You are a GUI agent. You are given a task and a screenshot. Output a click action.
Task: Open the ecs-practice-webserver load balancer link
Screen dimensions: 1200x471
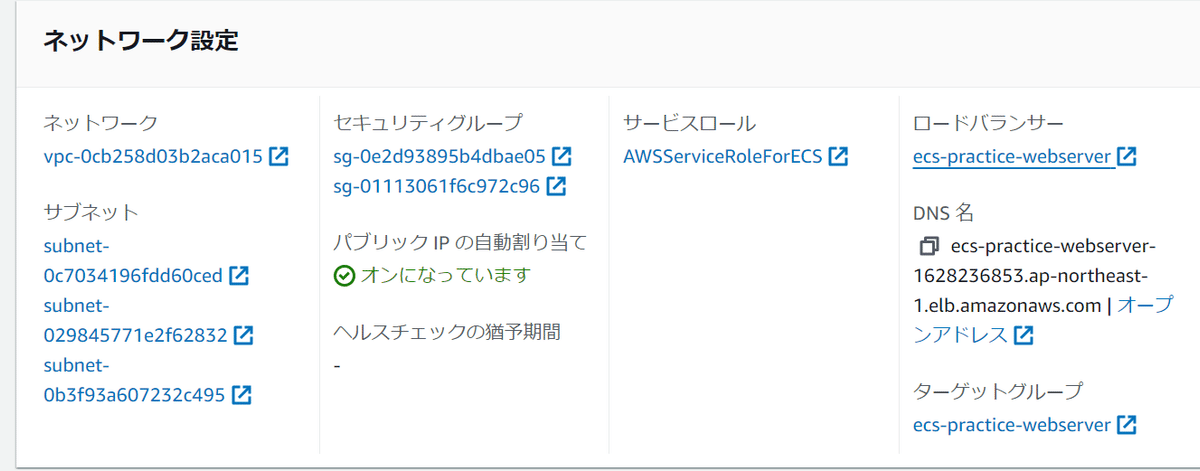point(1011,157)
